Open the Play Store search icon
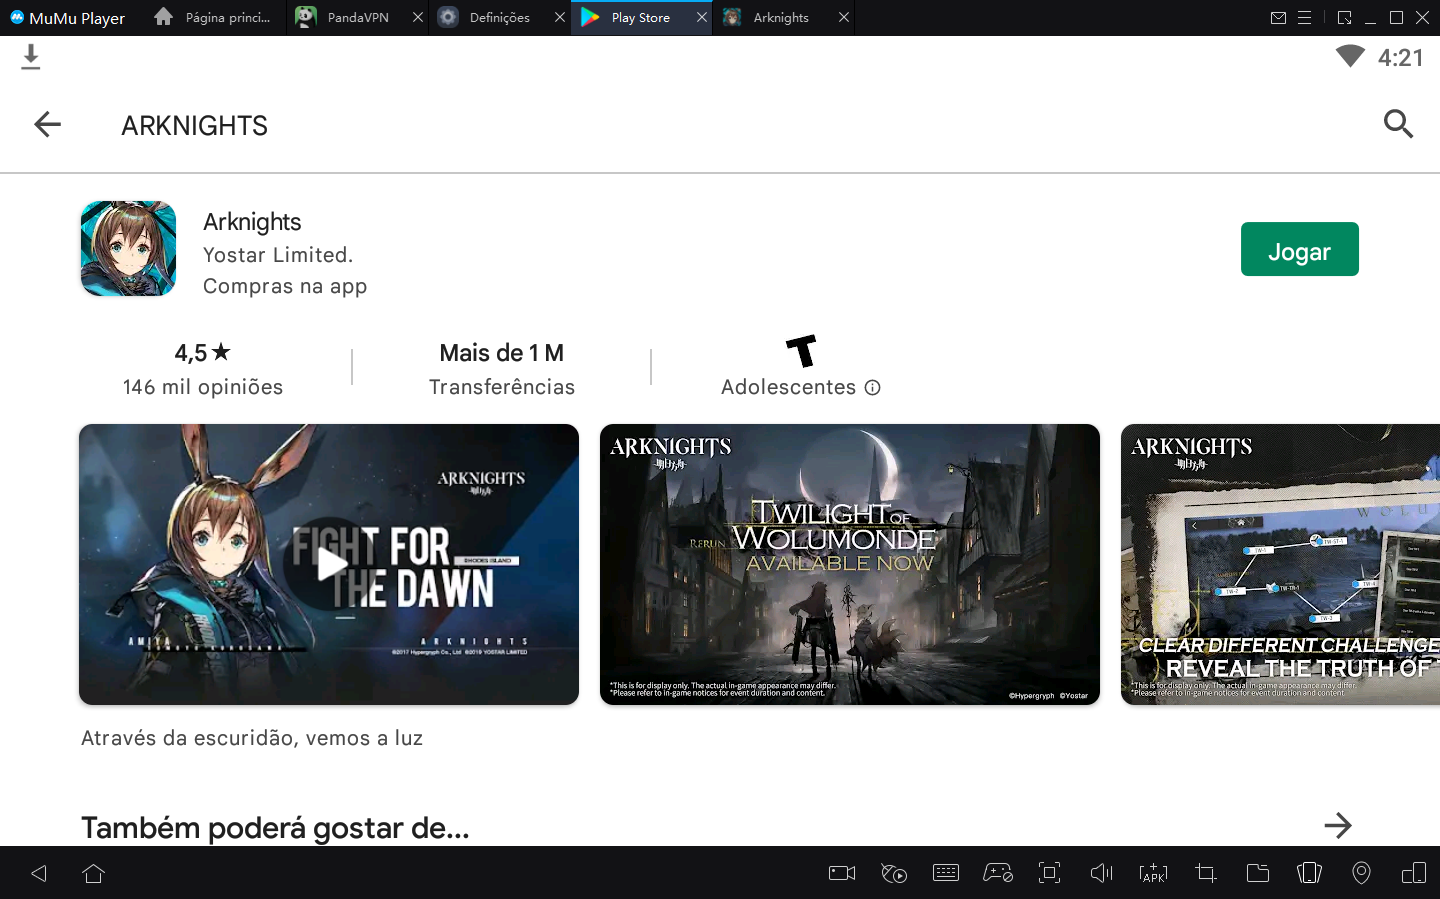1440x899 pixels. (1398, 124)
